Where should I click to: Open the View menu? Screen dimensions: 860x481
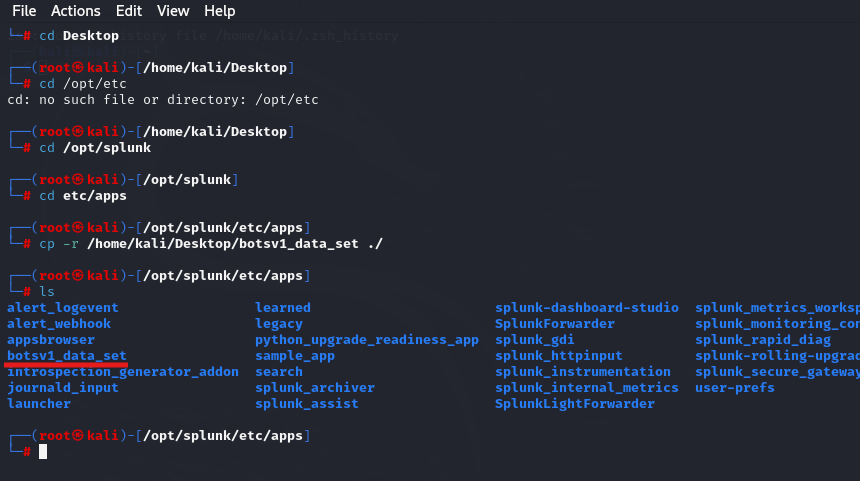[173, 11]
